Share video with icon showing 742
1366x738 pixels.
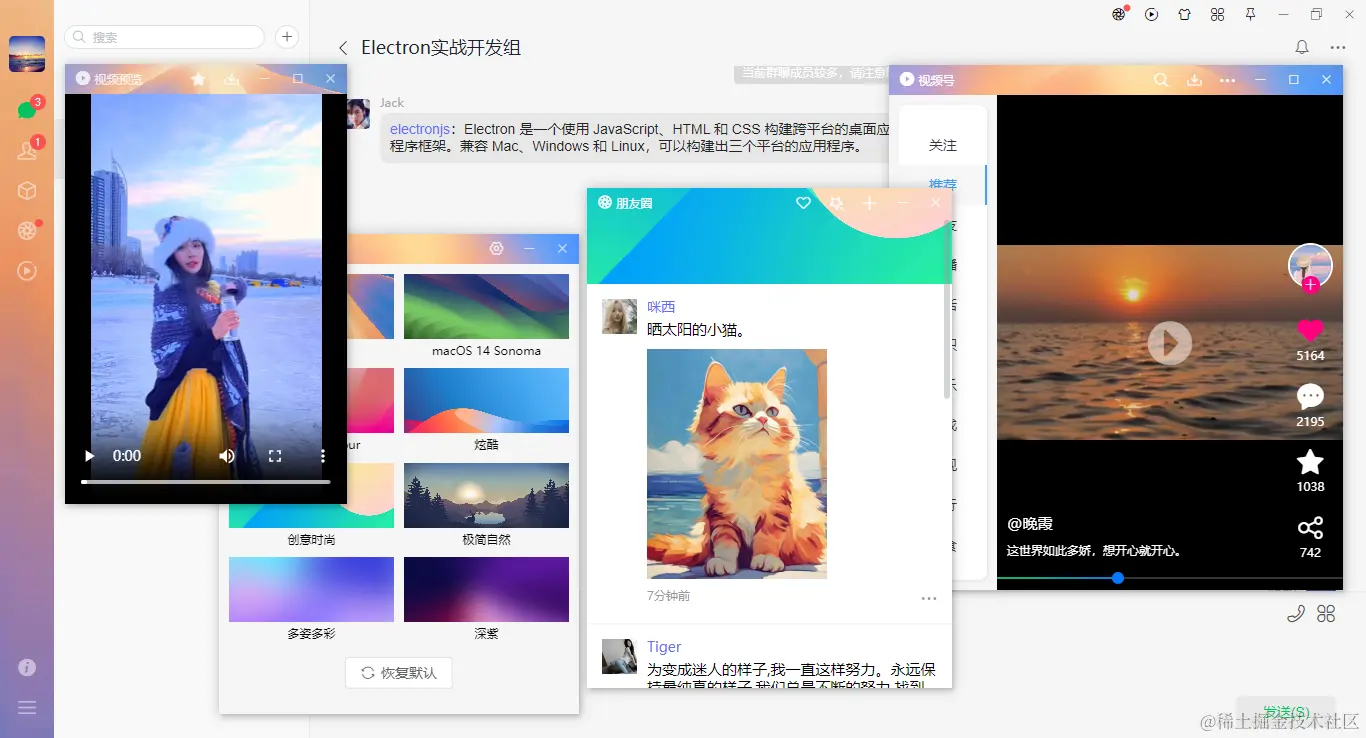1310,528
